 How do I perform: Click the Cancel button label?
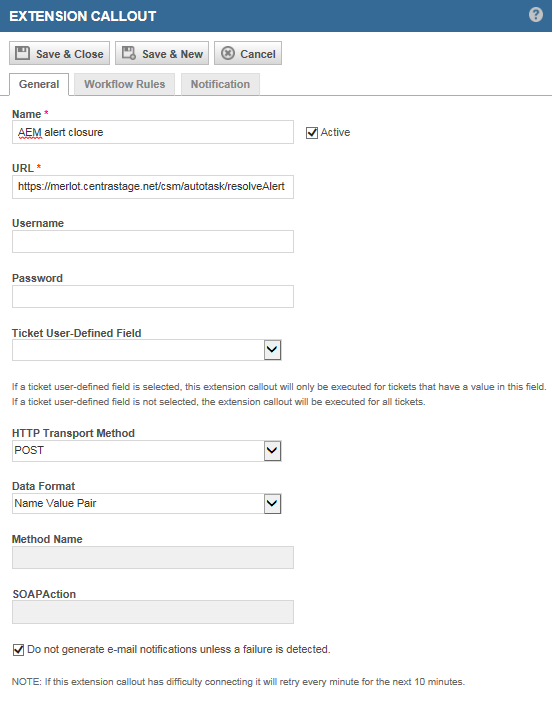tap(258, 54)
